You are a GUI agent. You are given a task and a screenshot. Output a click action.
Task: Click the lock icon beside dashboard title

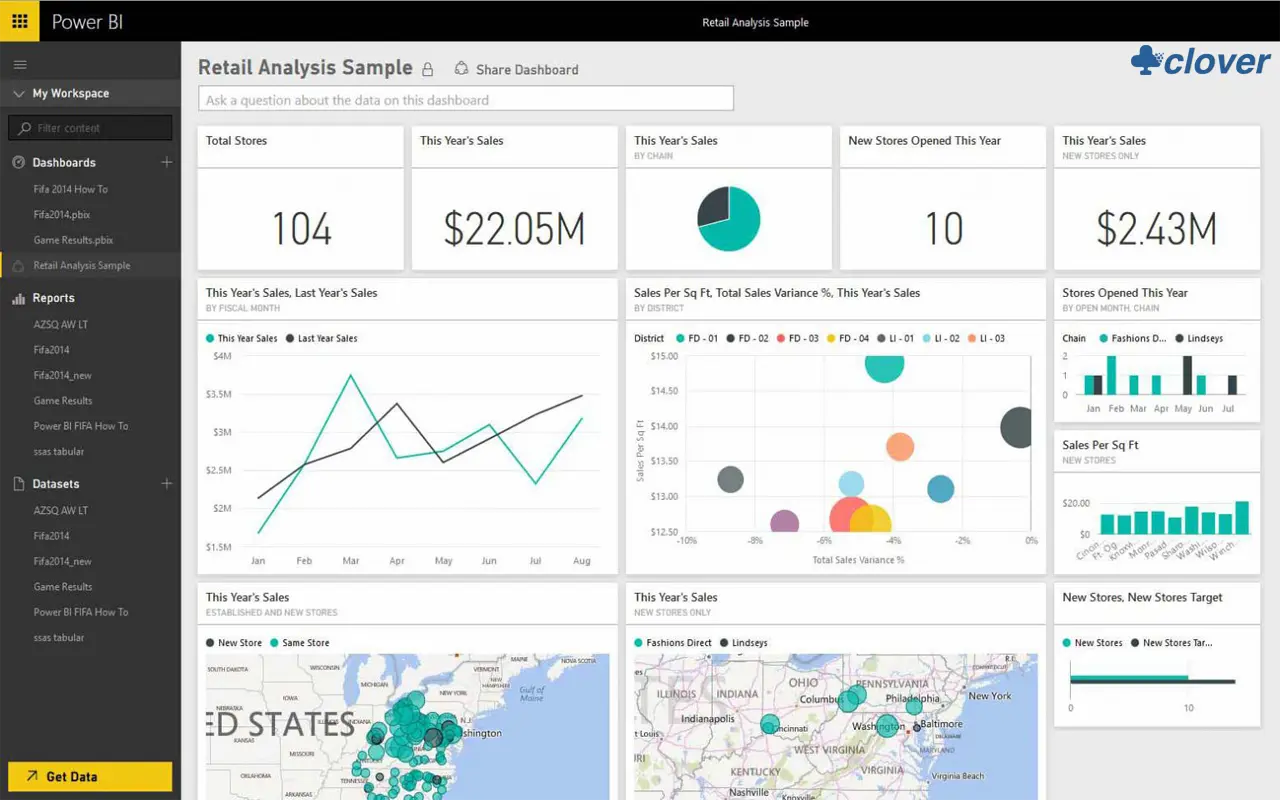point(428,69)
